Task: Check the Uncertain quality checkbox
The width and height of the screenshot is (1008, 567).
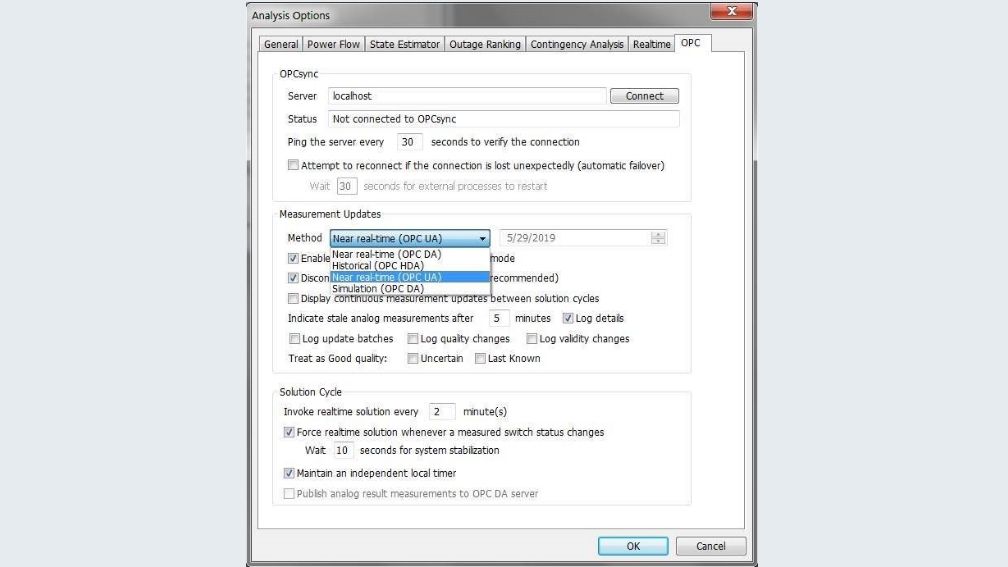Action: tap(413, 359)
